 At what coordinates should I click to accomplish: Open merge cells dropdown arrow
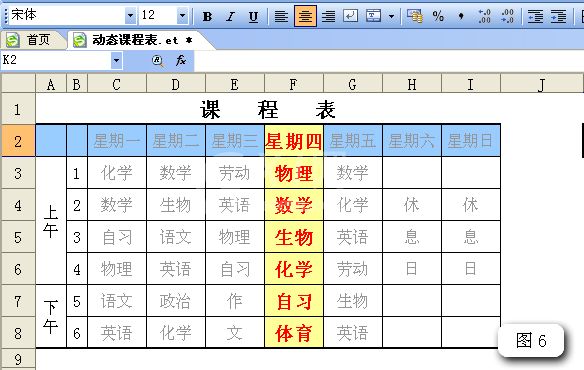pos(391,16)
